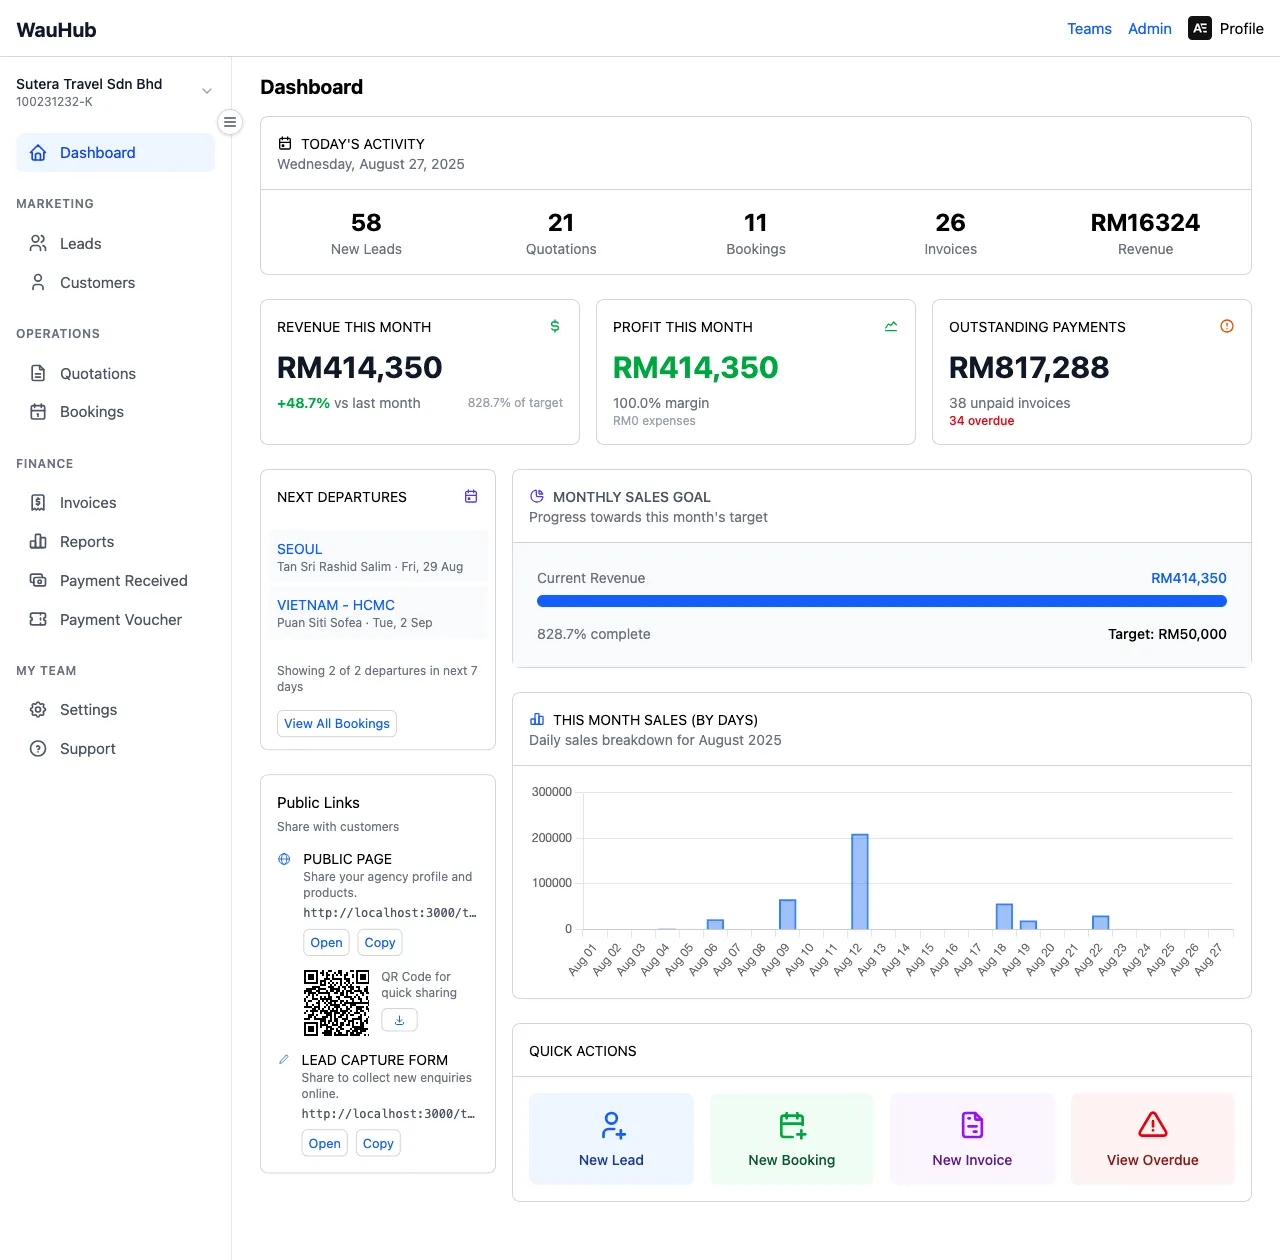Click the Invoices icon under Finance
Image resolution: width=1280 pixels, height=1260 pixels.
[x=38, y=502]
